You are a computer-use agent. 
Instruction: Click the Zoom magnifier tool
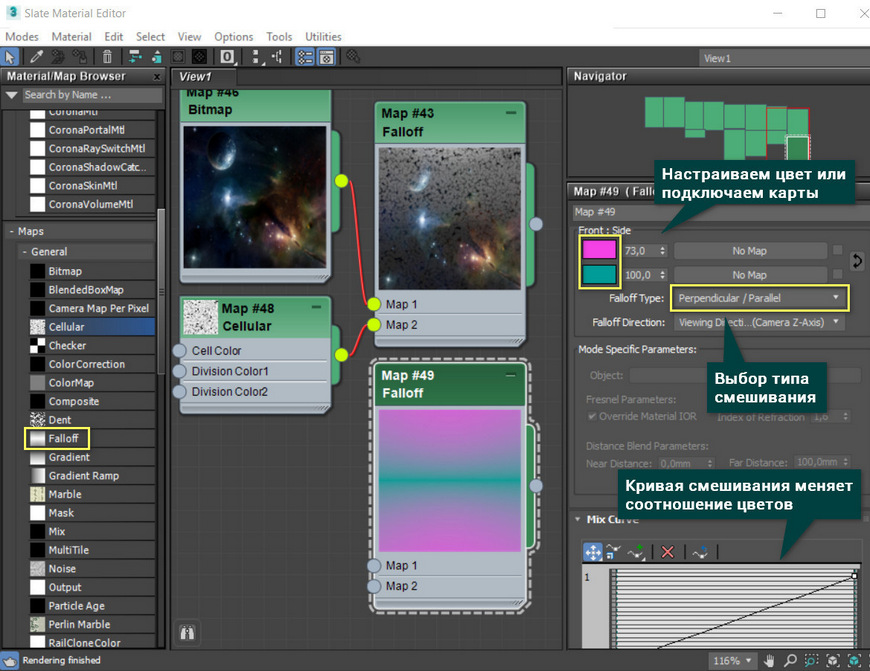click(791, 661)
